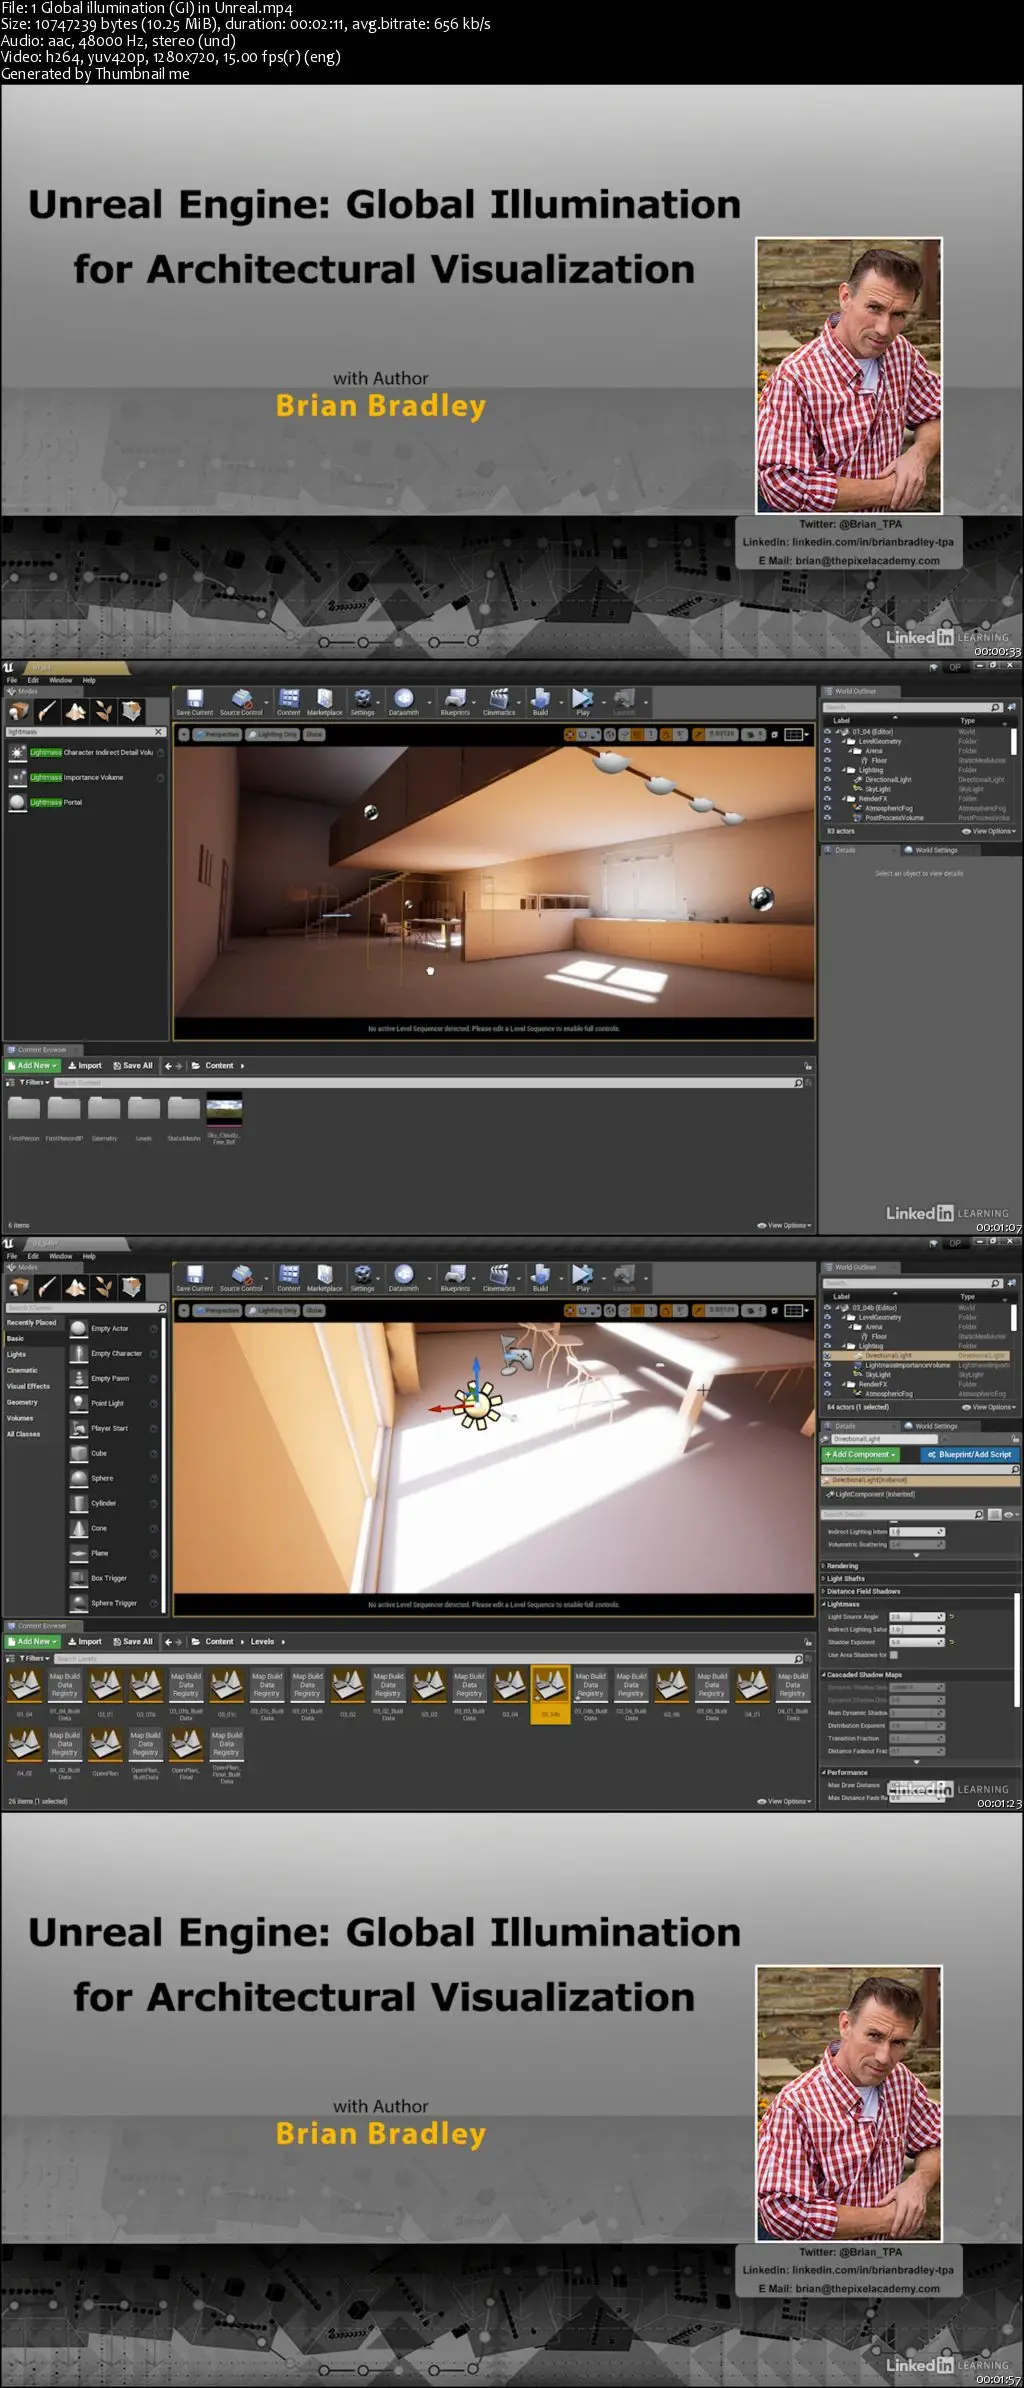The image size is (1024, 2388).
Task: Click the Shadow Exponent value slider
Action: pos(917,1642)
